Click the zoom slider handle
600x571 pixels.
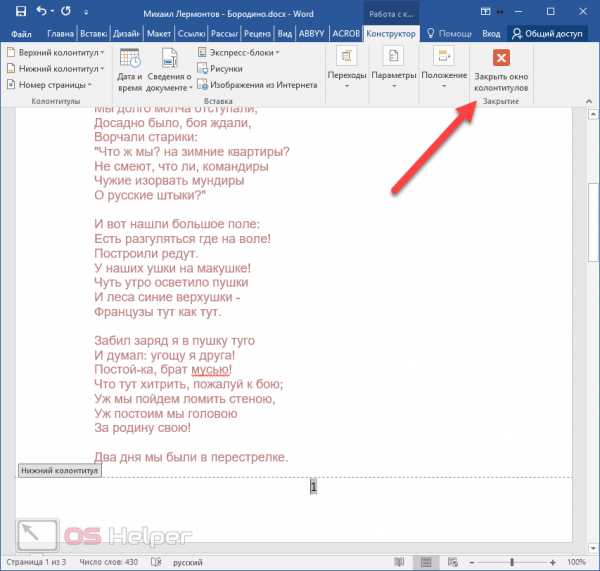click(512, 562)
